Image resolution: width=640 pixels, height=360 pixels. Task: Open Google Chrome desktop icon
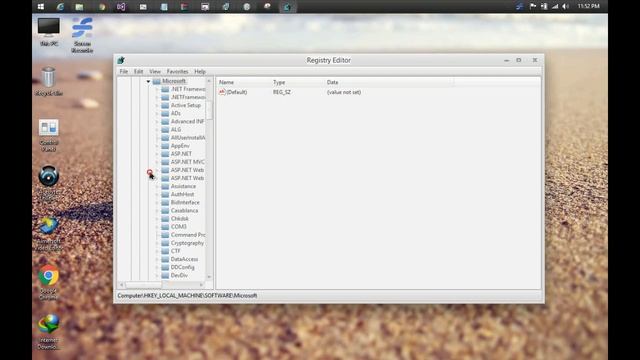[x=49, y=283]
